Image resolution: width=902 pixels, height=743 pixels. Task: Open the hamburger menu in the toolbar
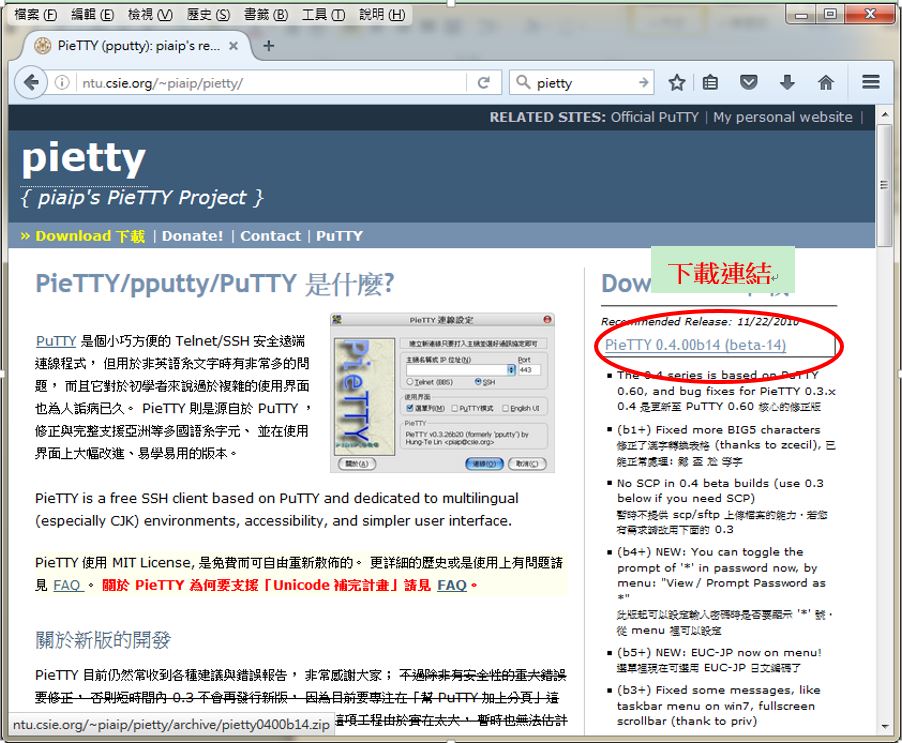pos(870,83)
